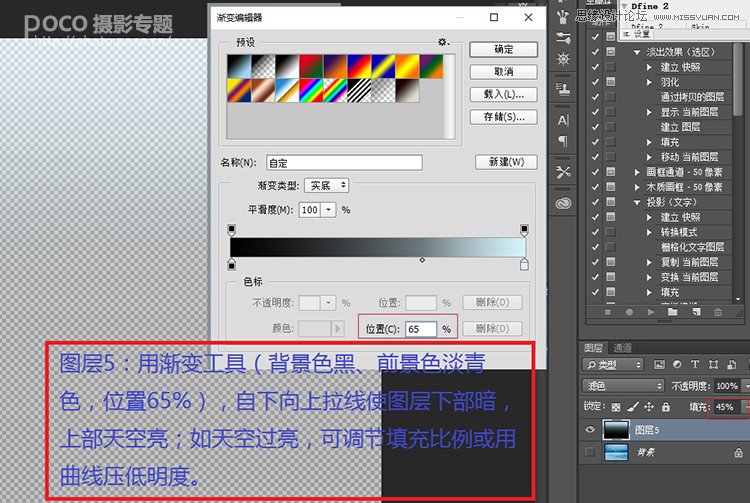Viewport: 750px width, 503px height.
Task: Collapse the 淡出效果（选区） action
Action: [x=637, y=52]
